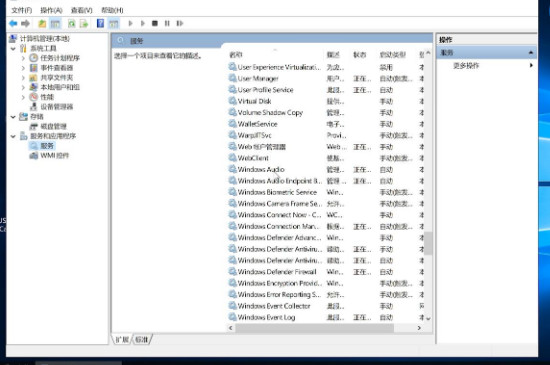550x365 pixels.
Task: Click the Forward arrow toolbar icon
Action: pyautogui.click(x=25, y=23)
